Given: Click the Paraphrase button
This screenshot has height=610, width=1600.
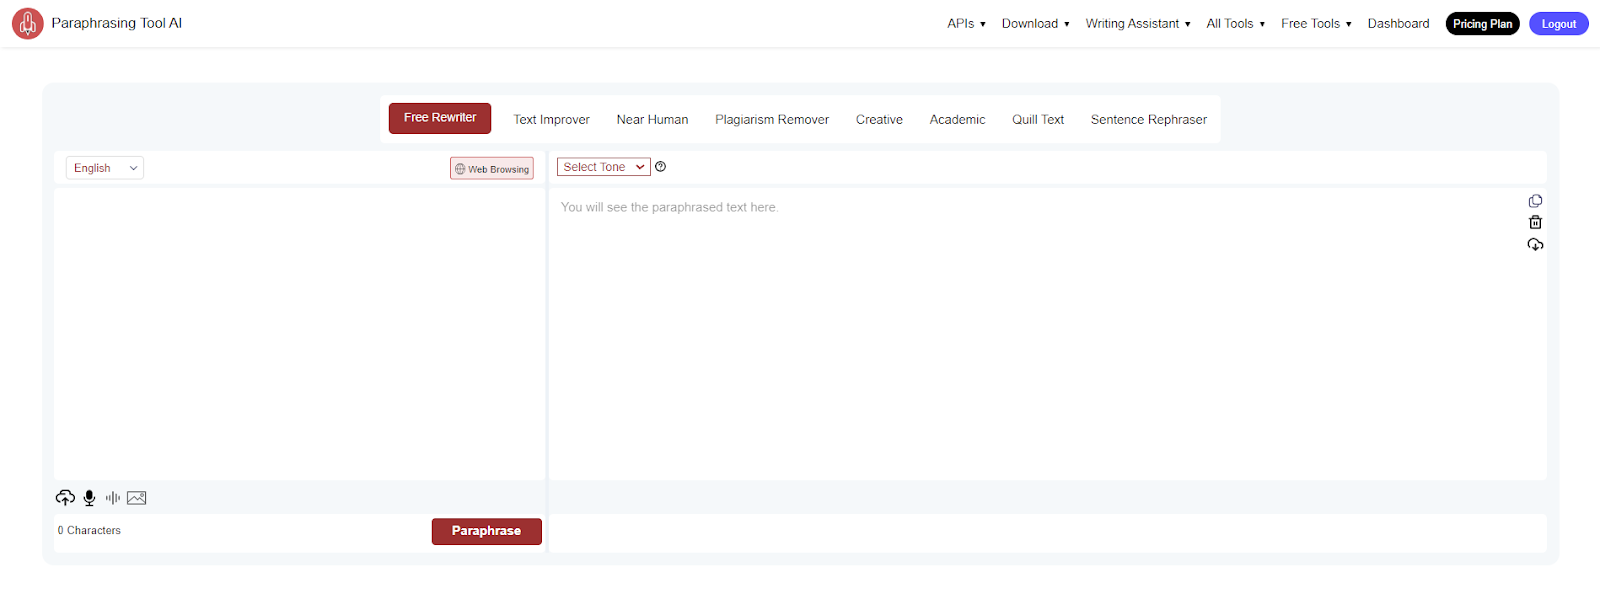Looking at the screenshot, I should tap(487, 531).
